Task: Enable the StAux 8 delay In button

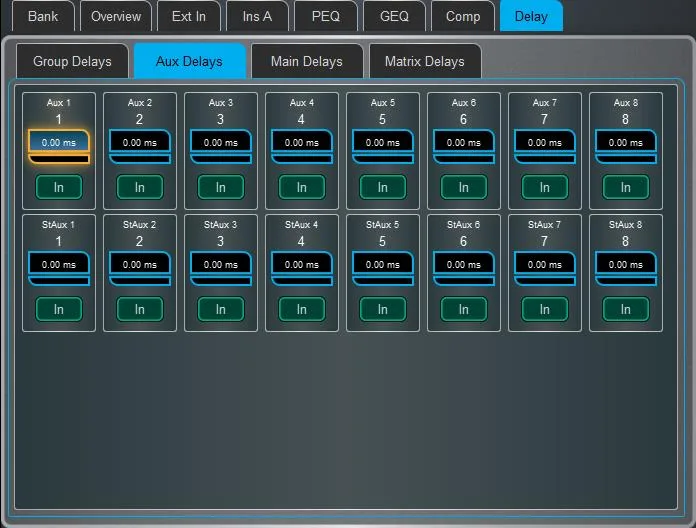Action: point(626,309)
